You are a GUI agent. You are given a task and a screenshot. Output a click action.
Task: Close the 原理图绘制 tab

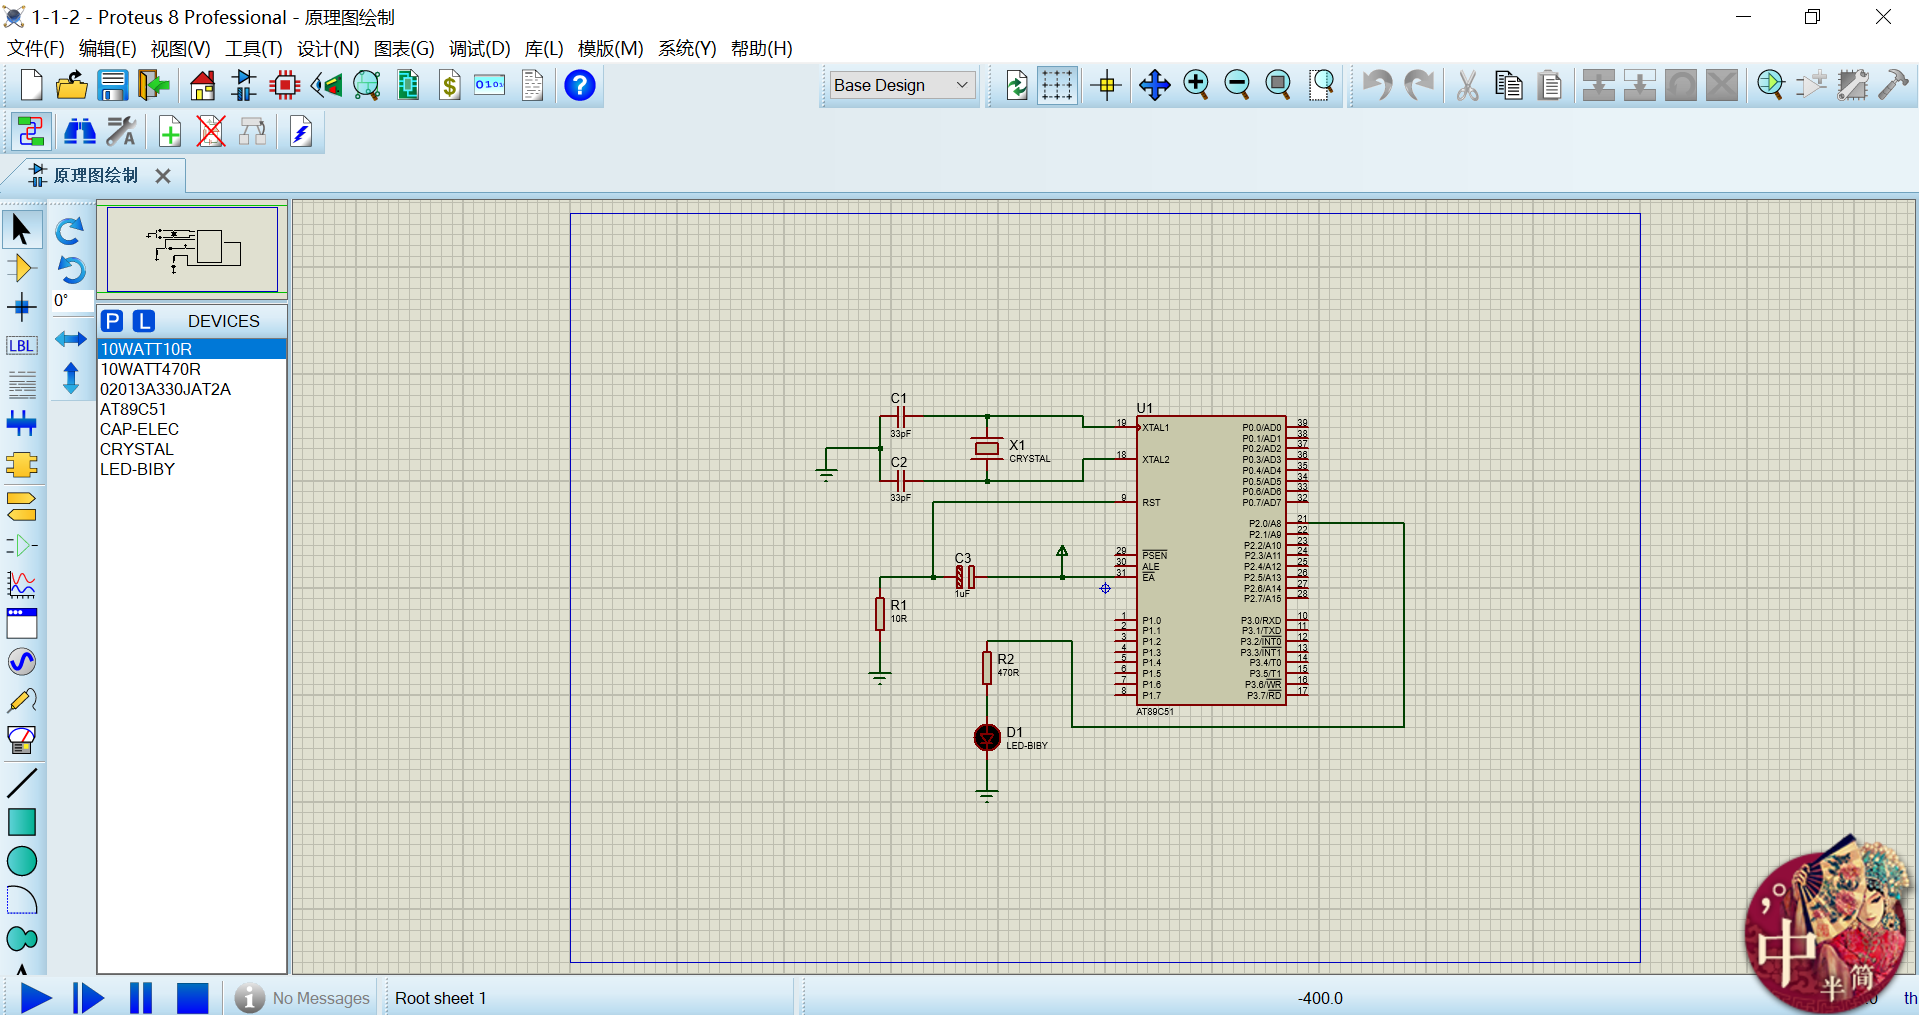(x=163, y=176)
